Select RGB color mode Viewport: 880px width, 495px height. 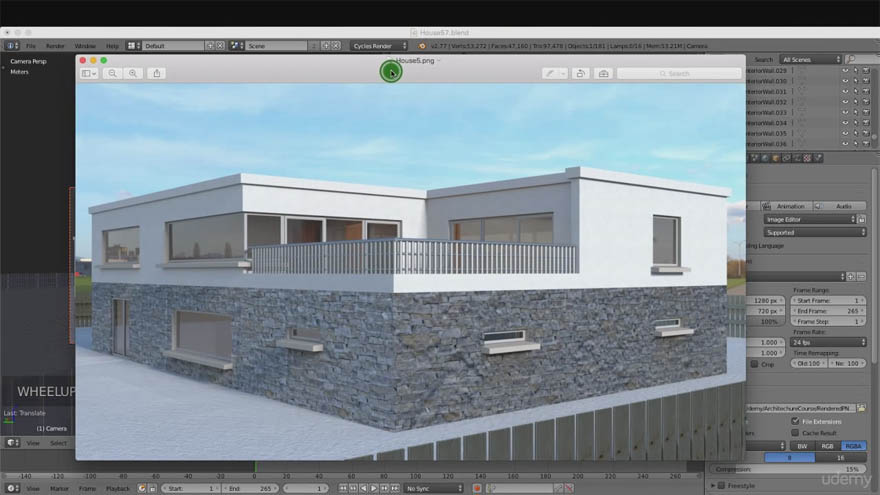828,446
